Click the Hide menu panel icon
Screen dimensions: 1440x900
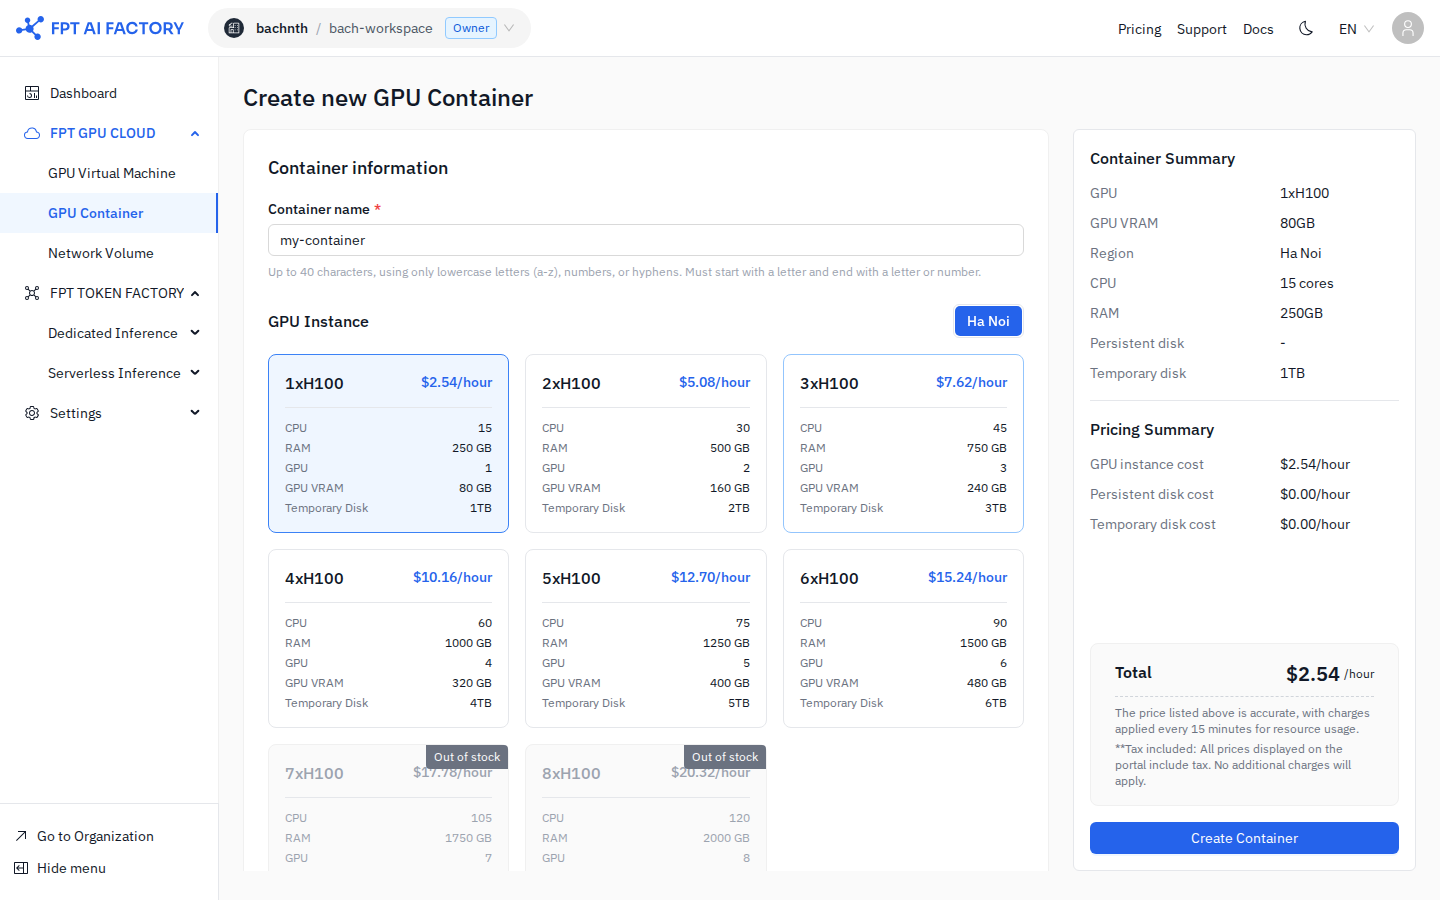coord(21,868)
